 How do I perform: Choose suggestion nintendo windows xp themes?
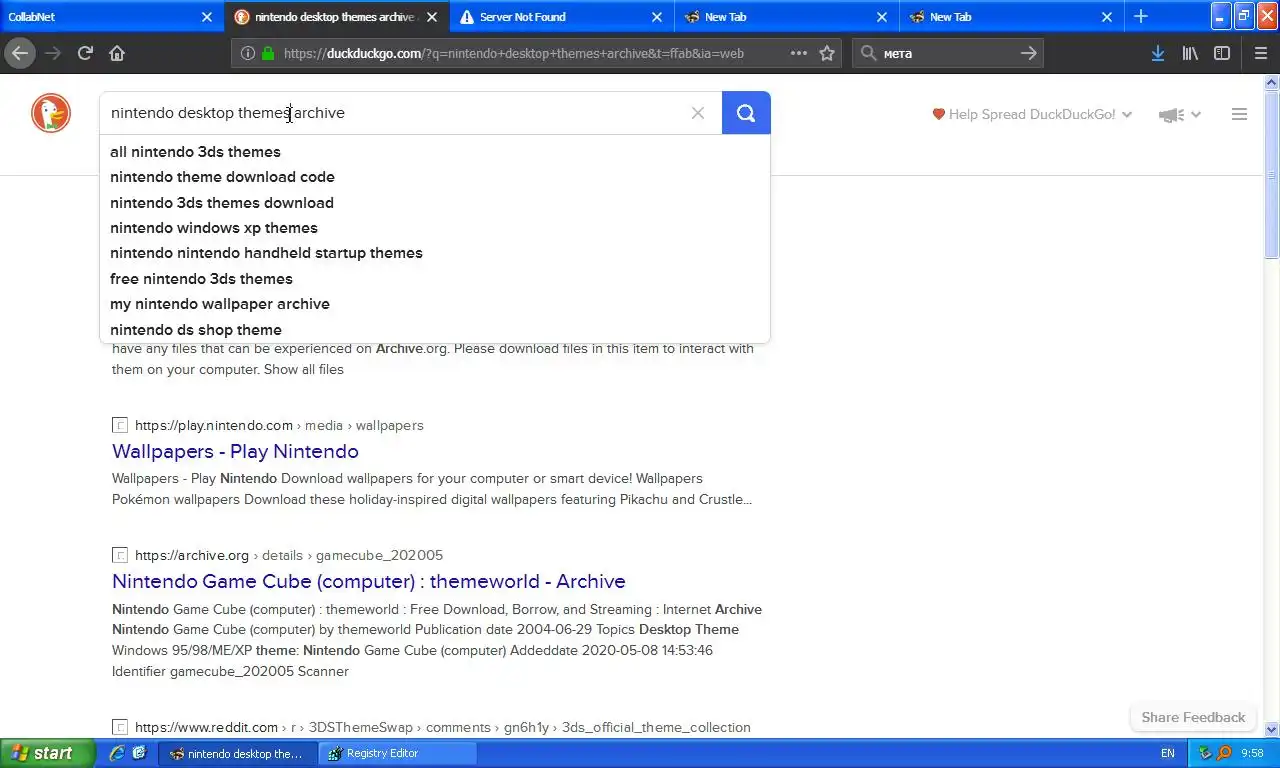tap(435, 228)
